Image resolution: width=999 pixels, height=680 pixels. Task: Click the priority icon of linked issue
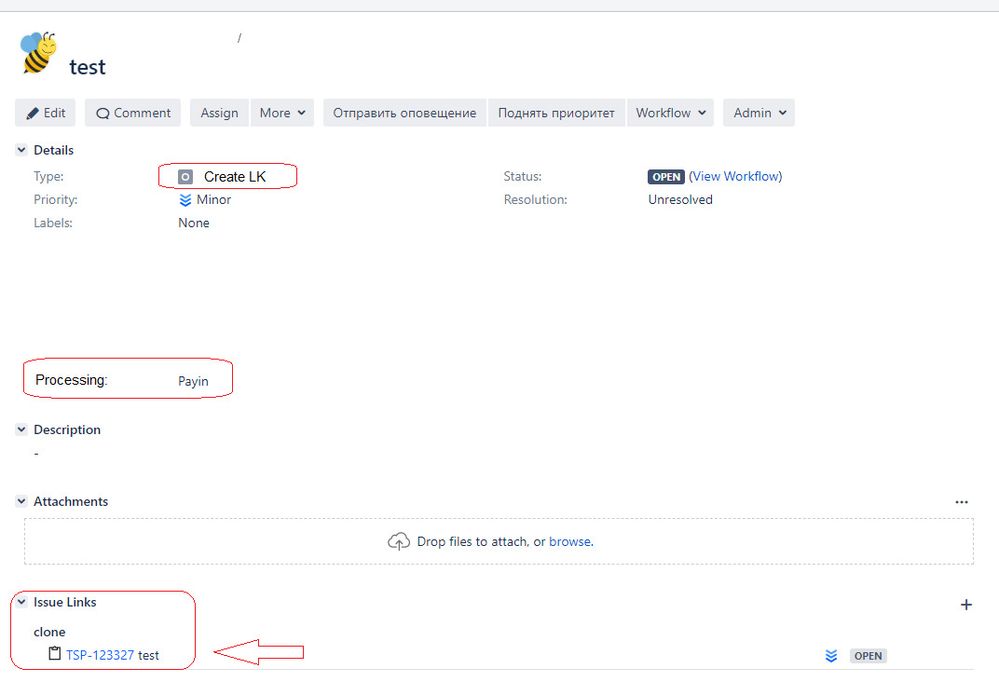point(831,656)
